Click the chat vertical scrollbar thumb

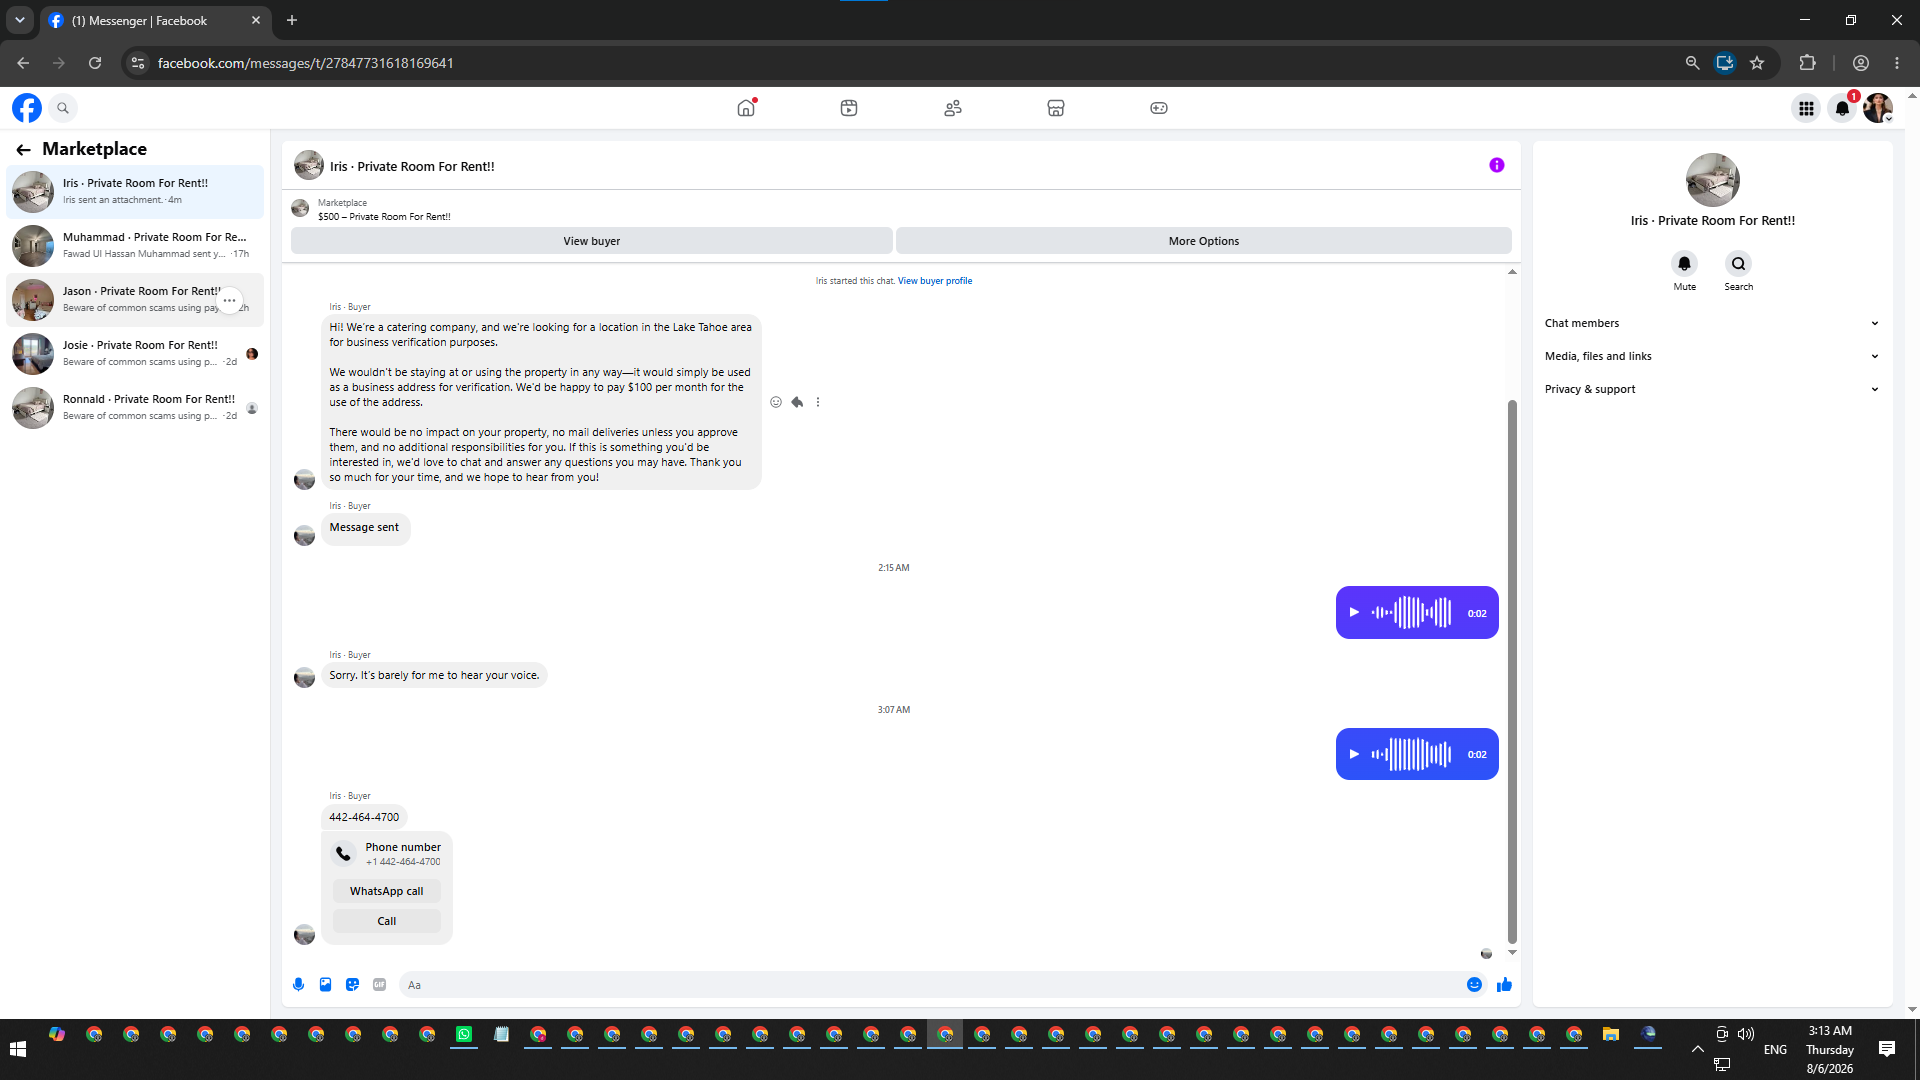coord(1512,672)
